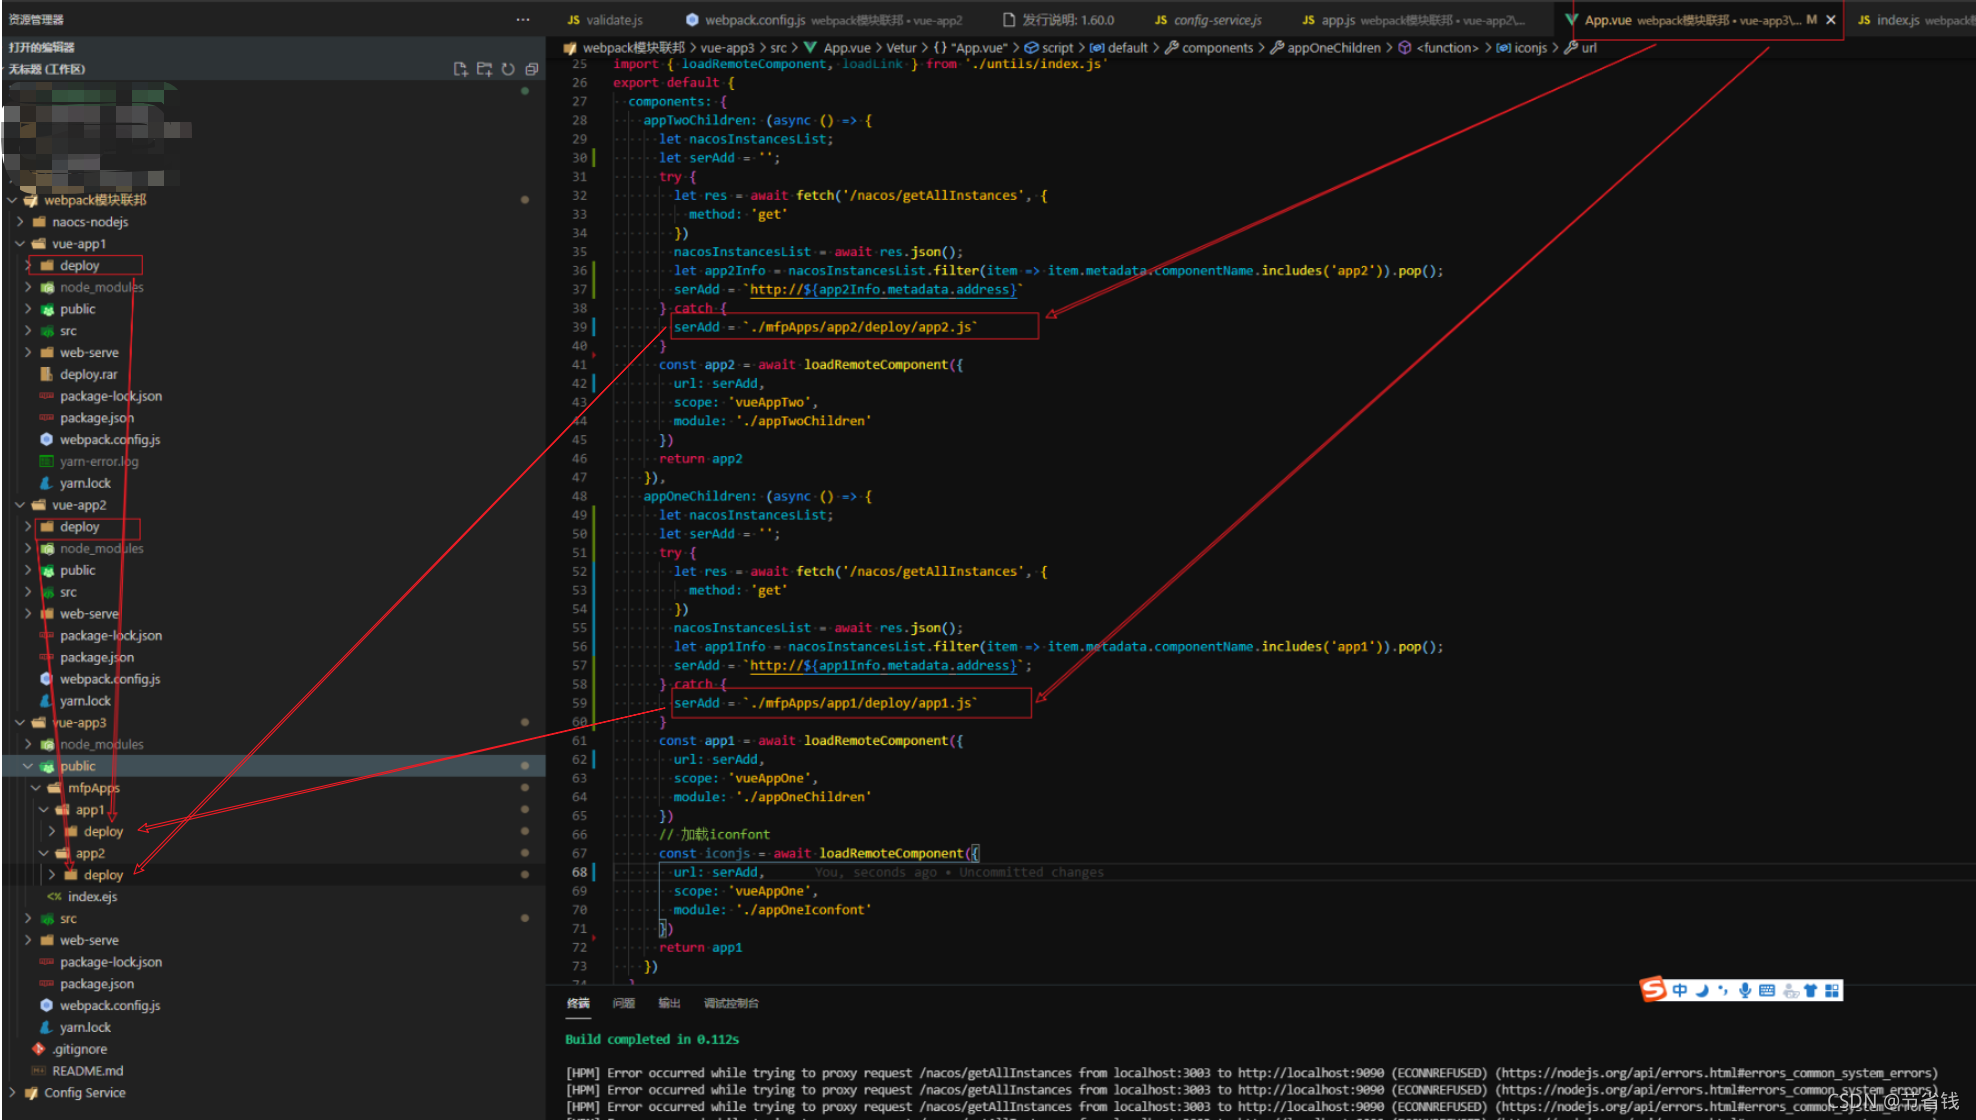This screenshot has width=1976, height=1120.
Task: Toggle Chinese/English mode on Sogou bar
Action: coord(1680,990)
